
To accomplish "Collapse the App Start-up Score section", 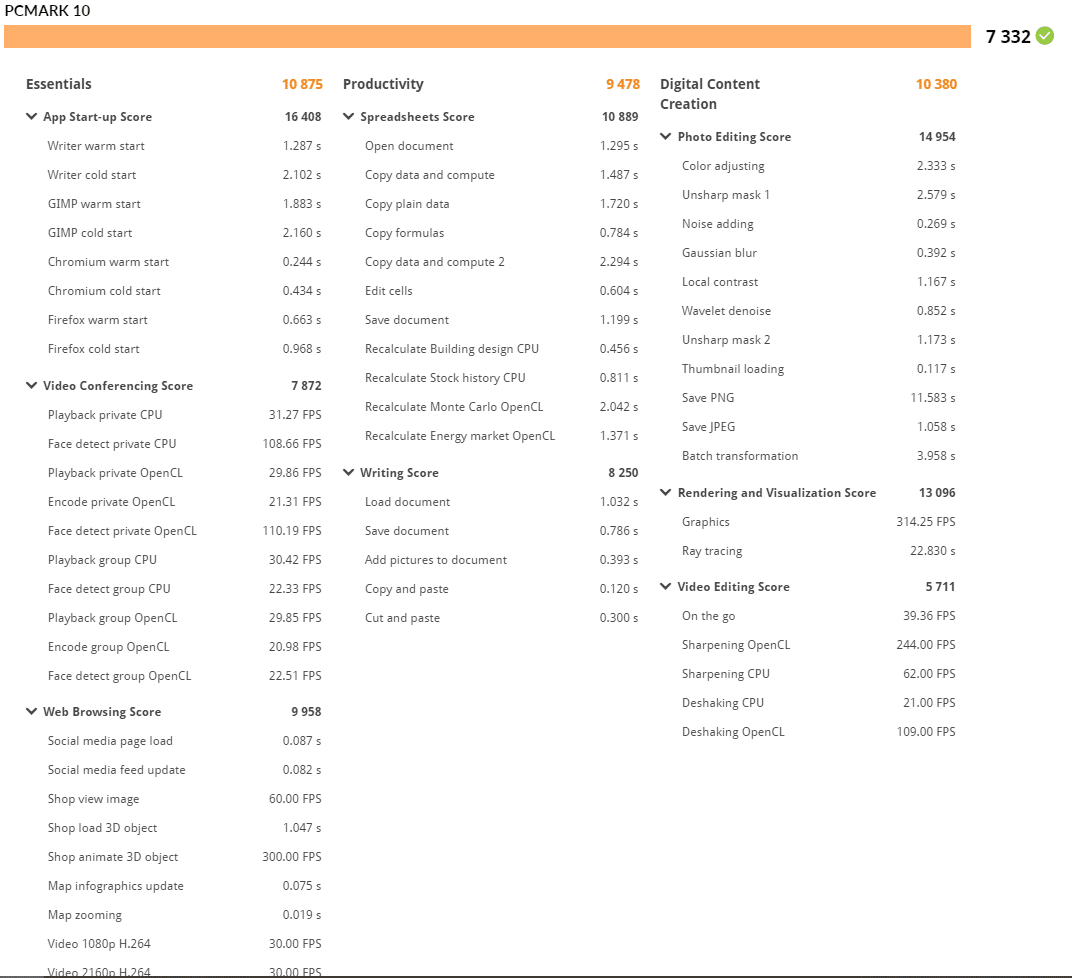I will (31, 116).
